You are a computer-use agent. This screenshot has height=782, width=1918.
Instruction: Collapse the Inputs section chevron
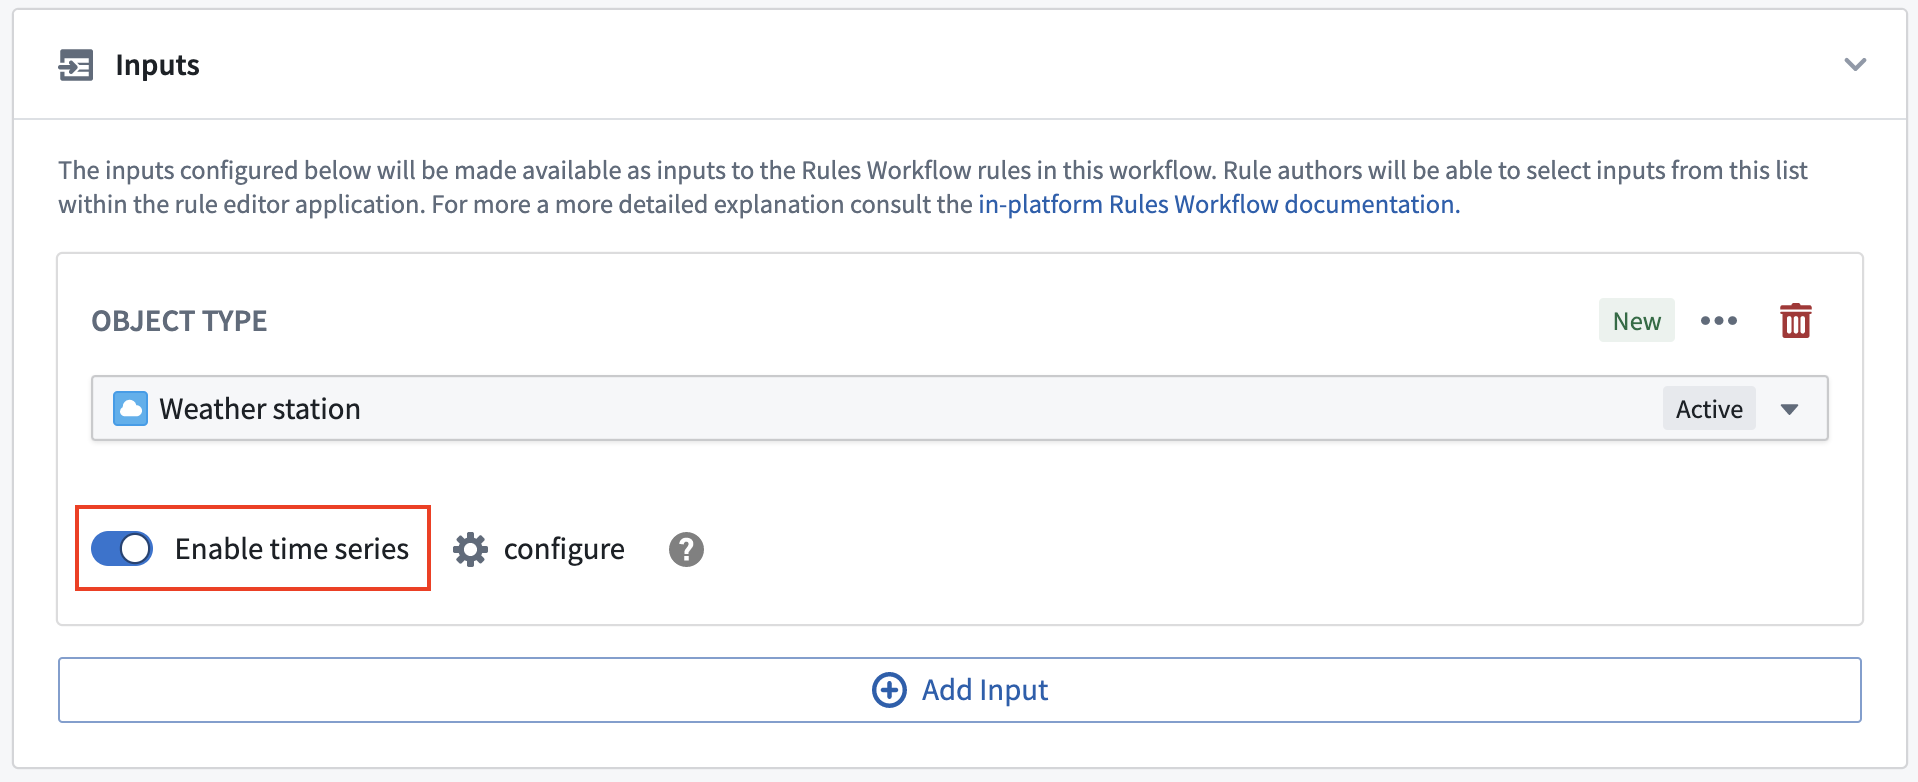pyautogui.click(x=1855, y=65)
